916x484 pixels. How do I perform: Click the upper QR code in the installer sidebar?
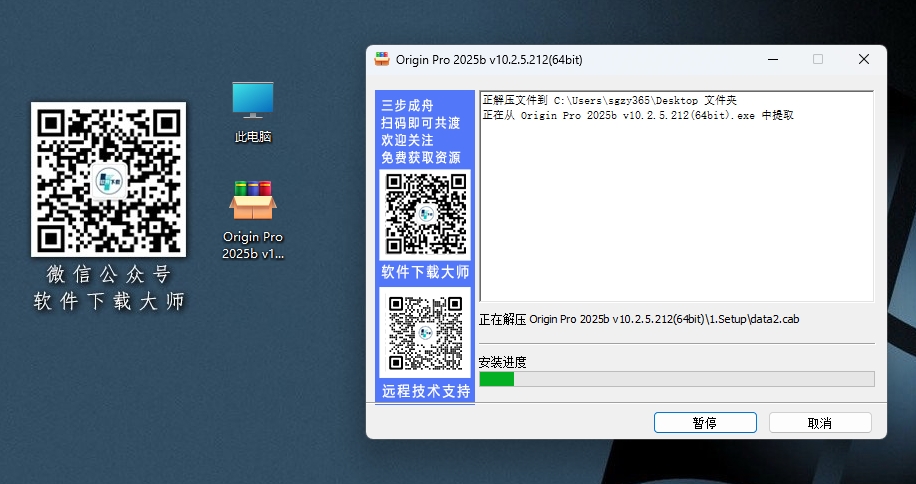(x=426, y=214)
